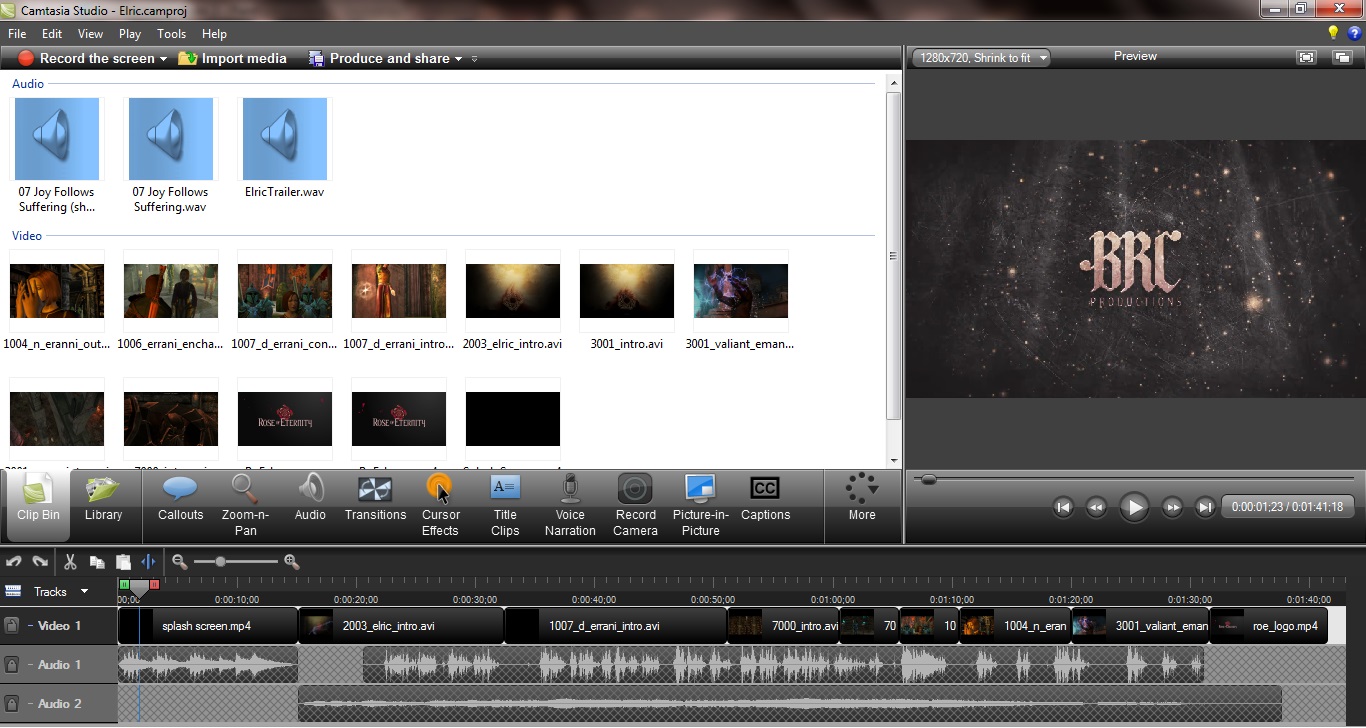Click the Undo arrow icon
1366x728 pixels.
tap(14, 562)
